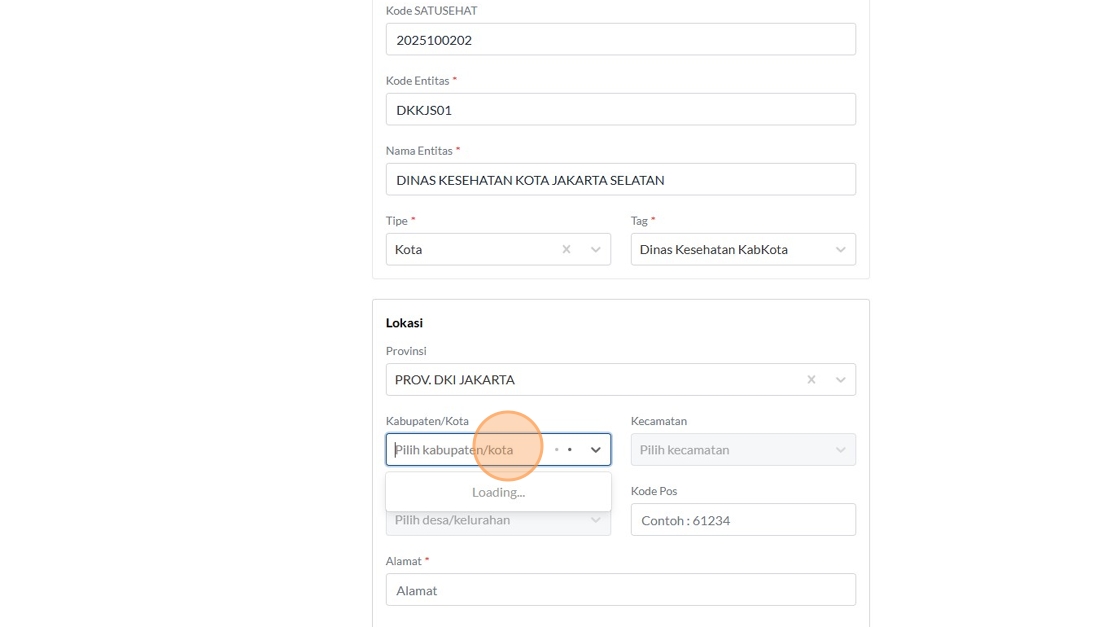This screenshot has width=1120, height=627.
Task: Click the Kecamatan dropdown chevron arrow
Action: 840,450
